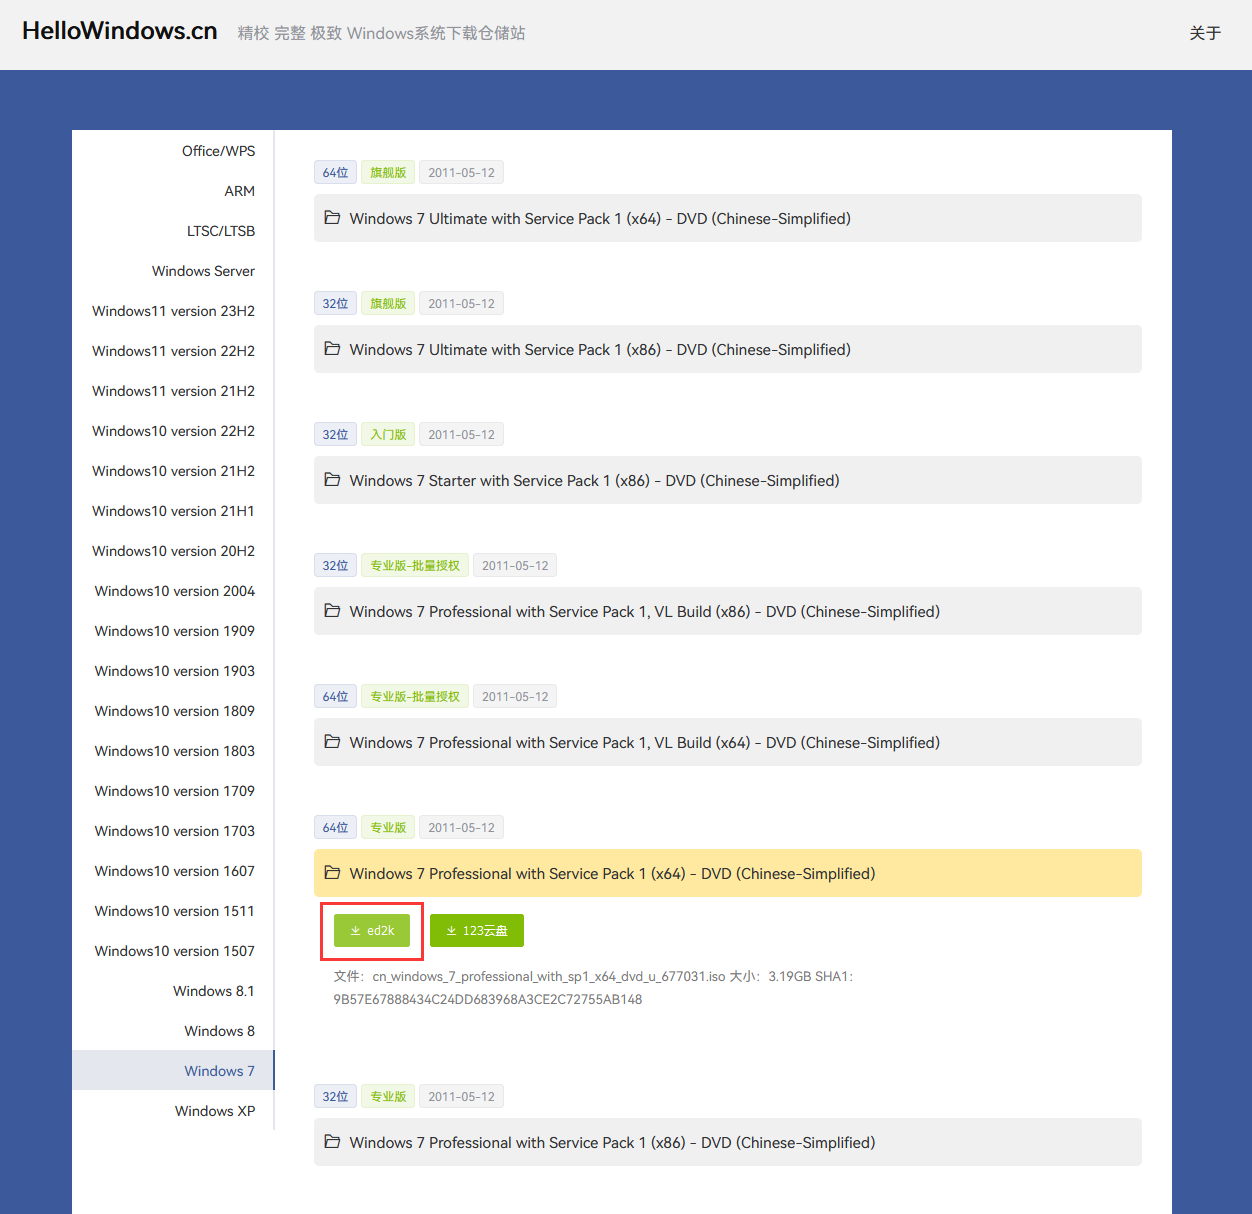Select Windows10 version 1909
The image size is (1252, 1214).
pos(173,631)
